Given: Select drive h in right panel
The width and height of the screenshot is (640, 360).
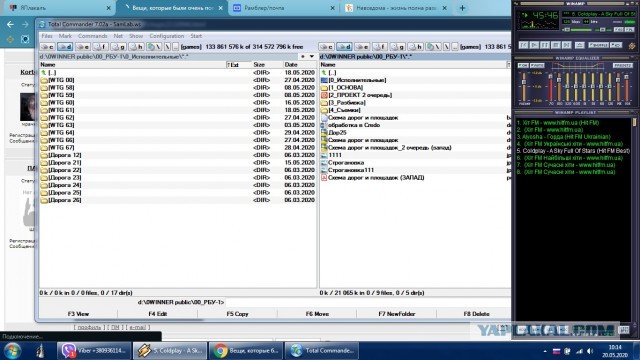Looking at the screenshot, I should click(416, 47).
